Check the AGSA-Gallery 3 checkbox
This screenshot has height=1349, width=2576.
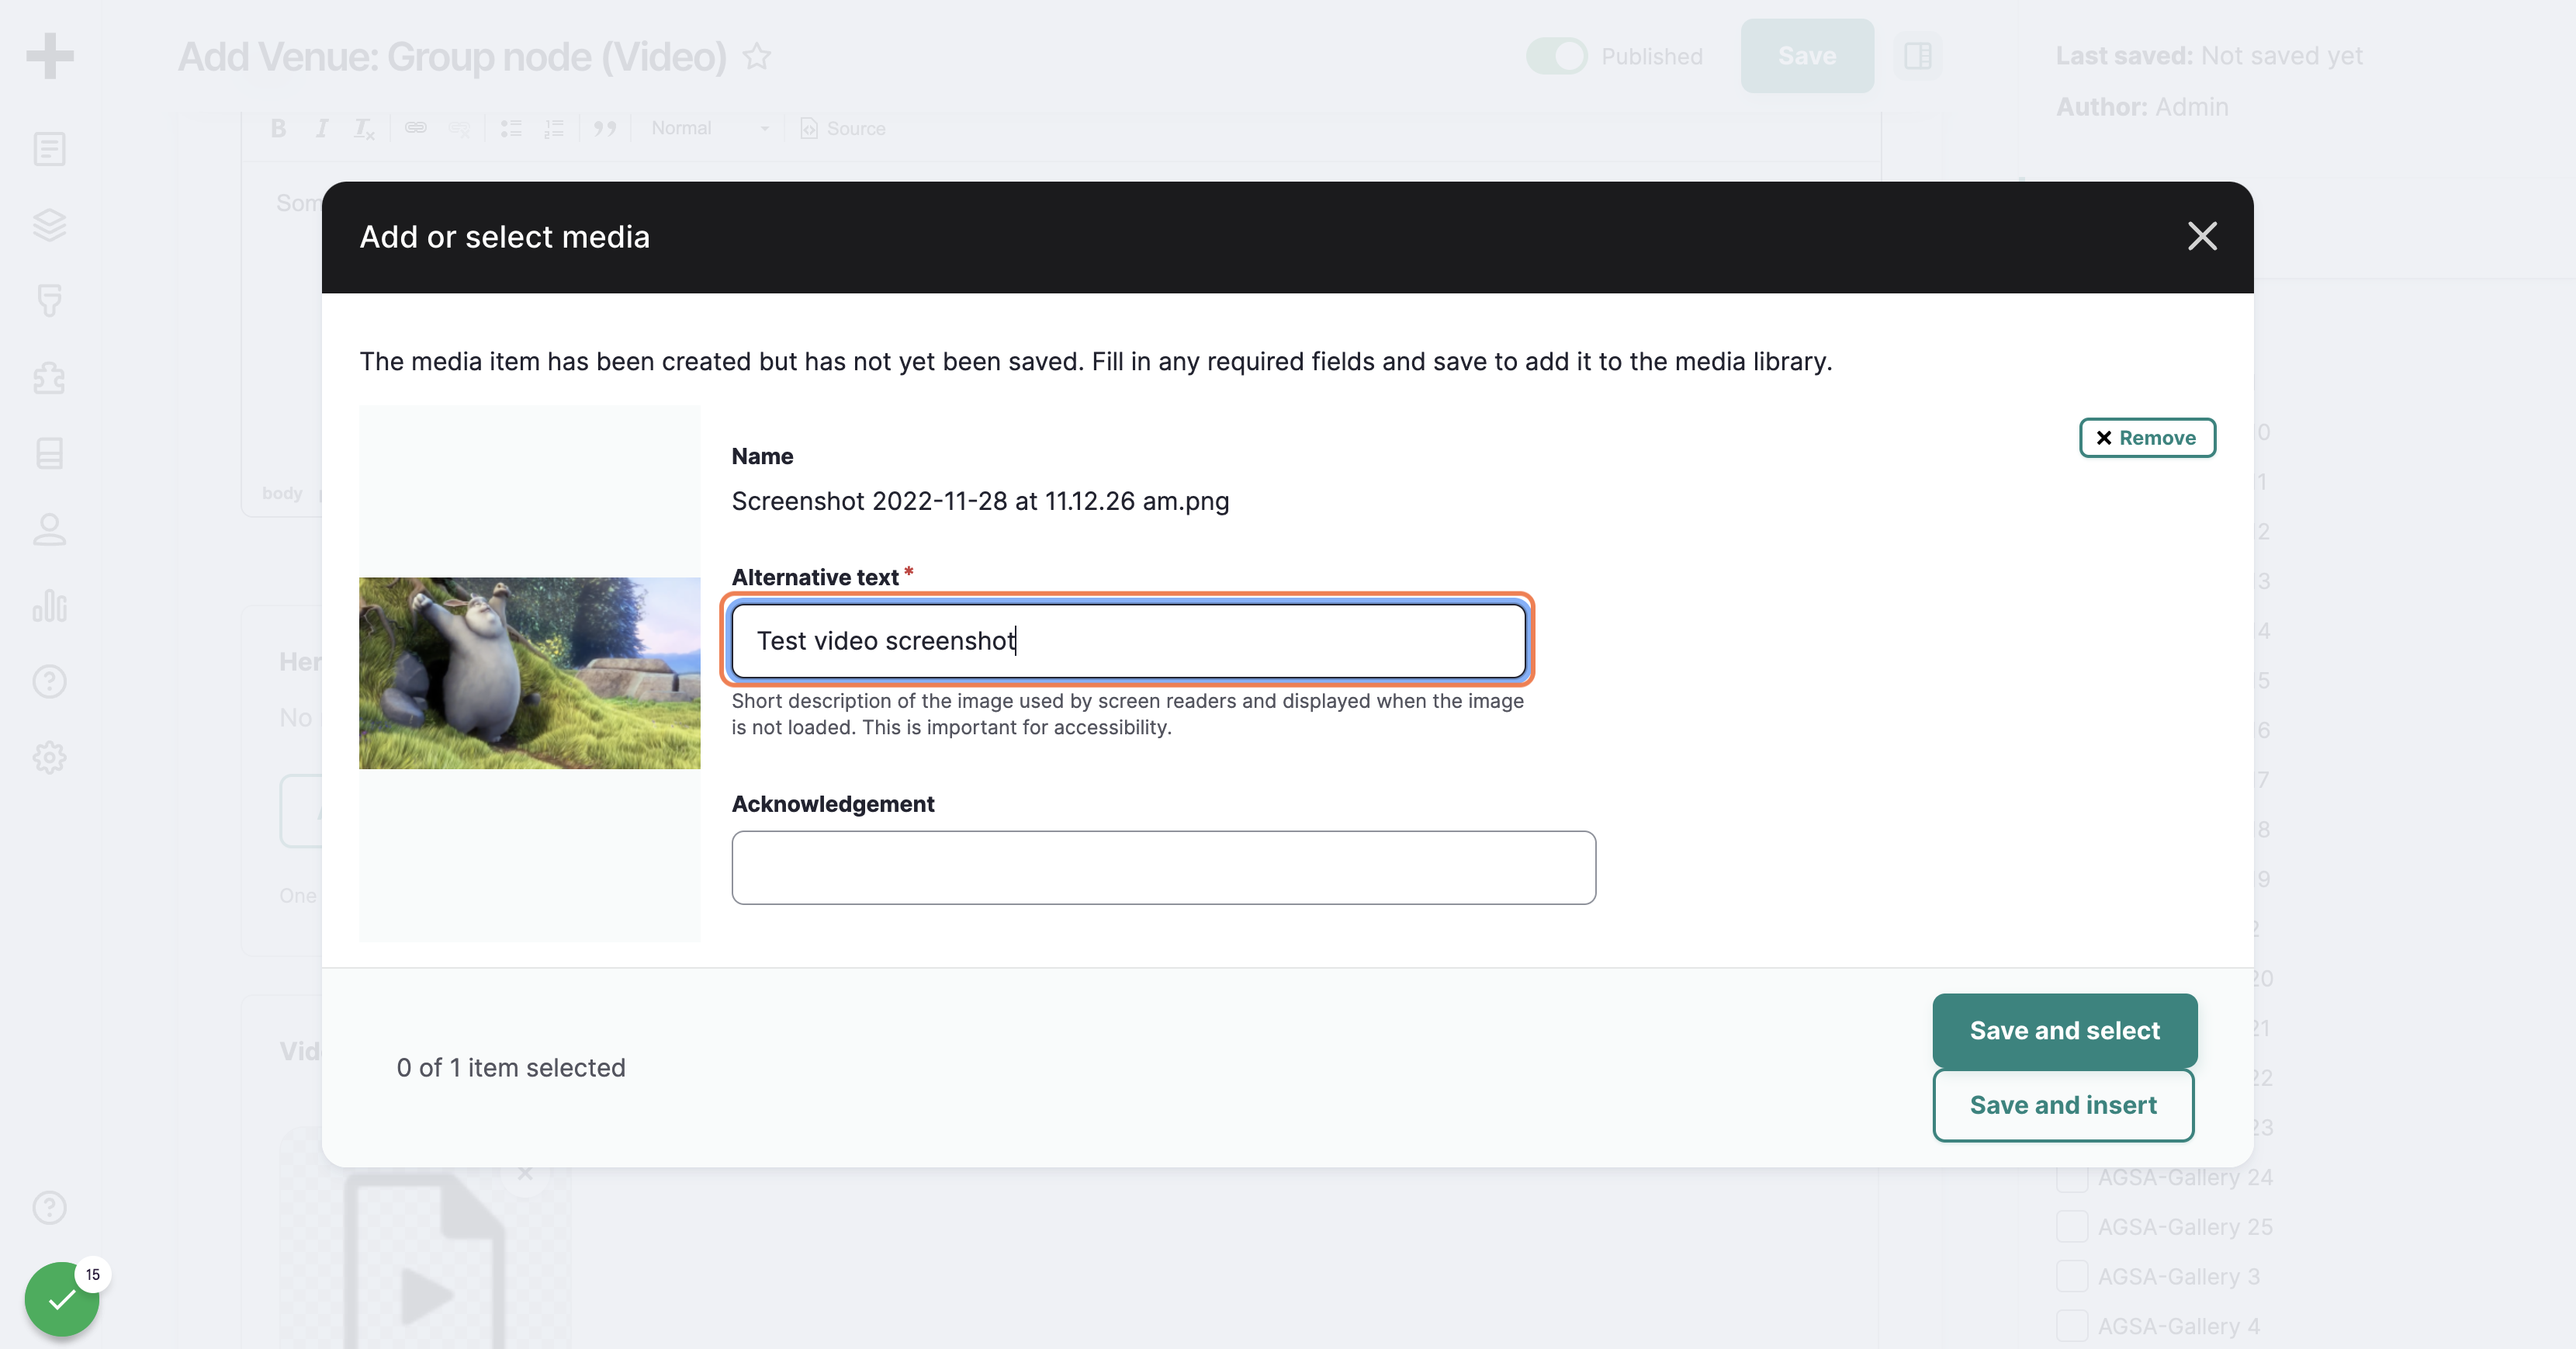pyautogui.click(x=2072, y=1276)
